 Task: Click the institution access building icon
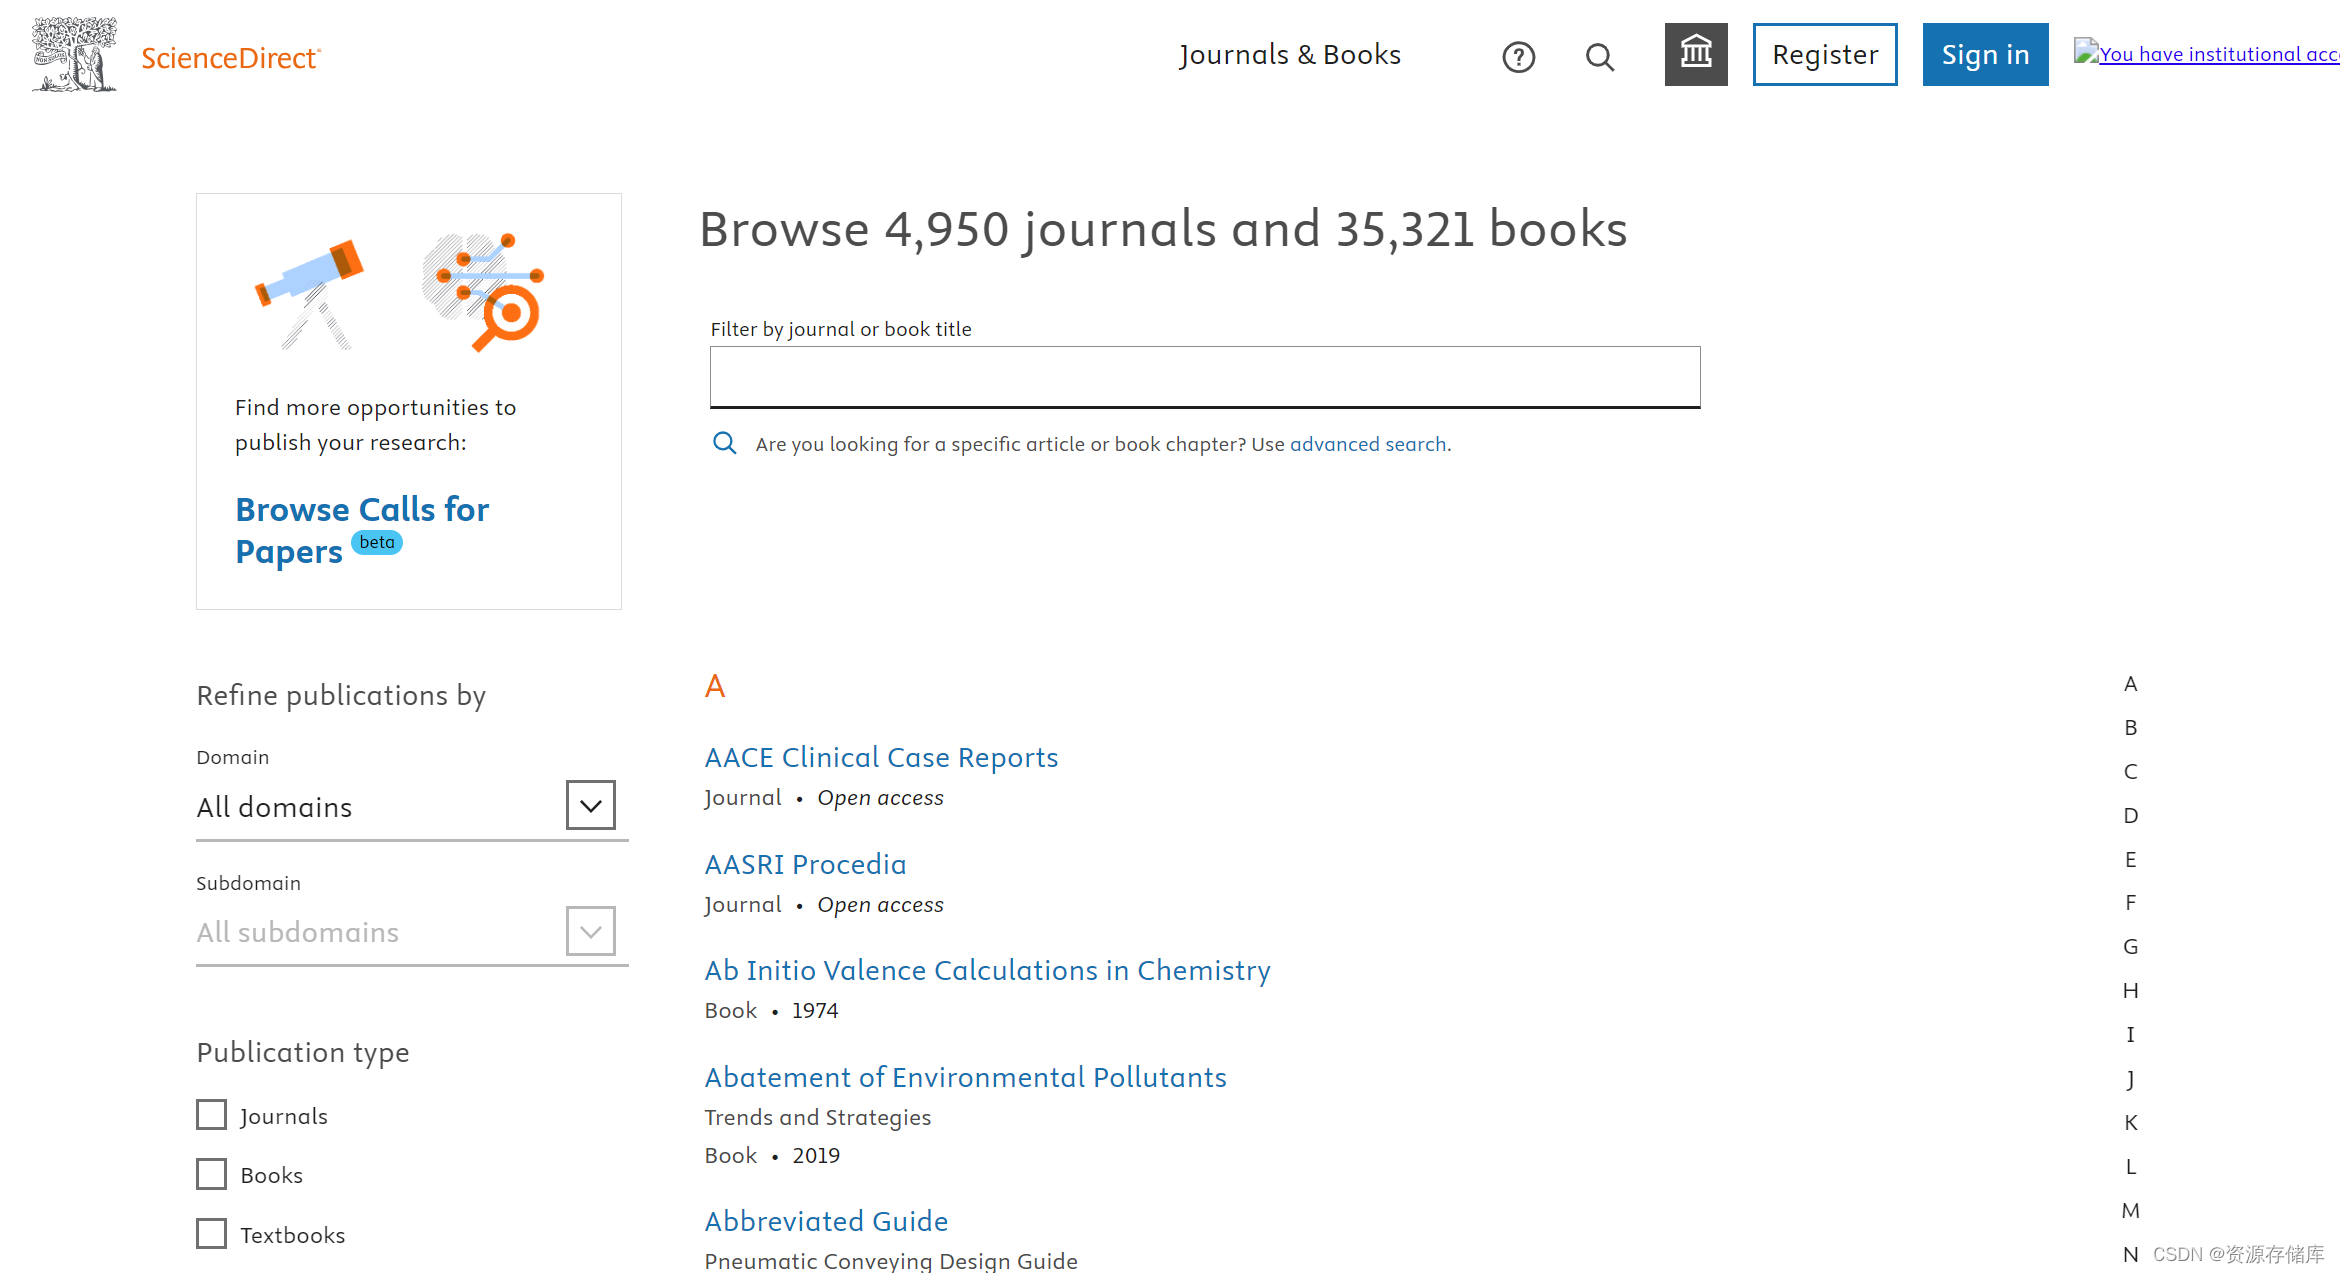(x=1695, y=54)
